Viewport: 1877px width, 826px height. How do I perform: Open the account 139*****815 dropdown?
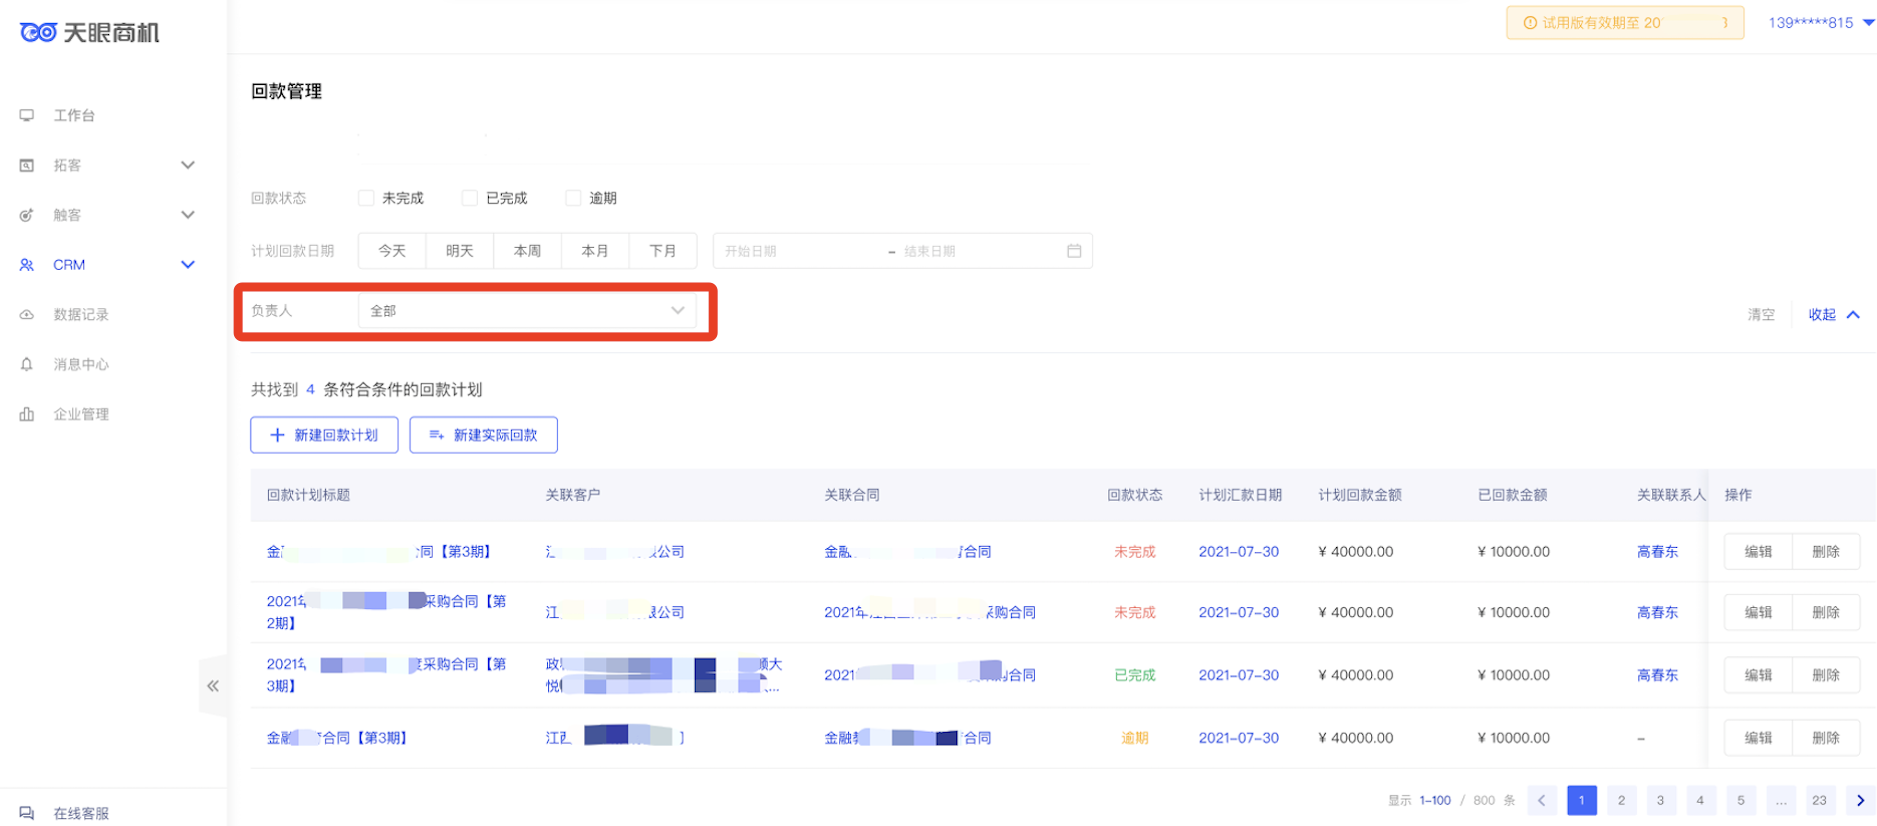click(1821, 23)
